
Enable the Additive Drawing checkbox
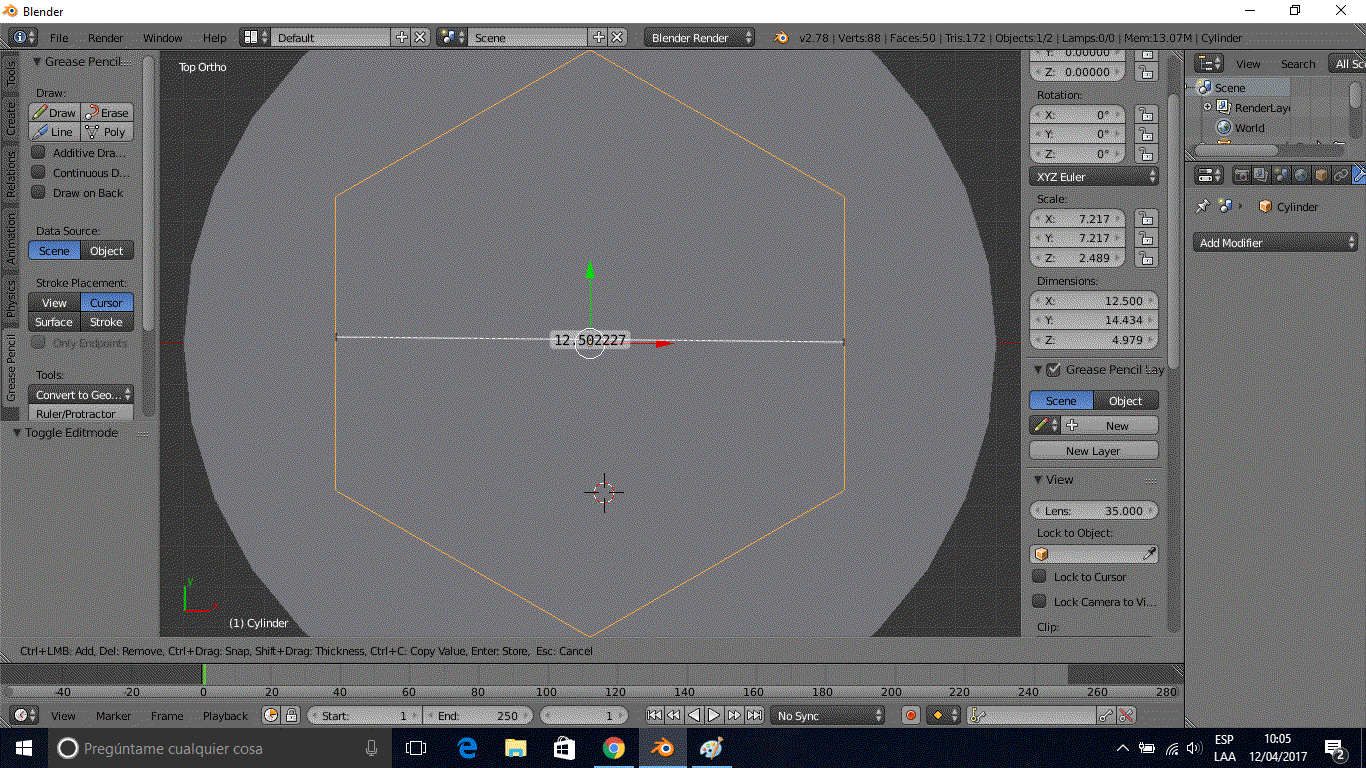coord(39,153)
